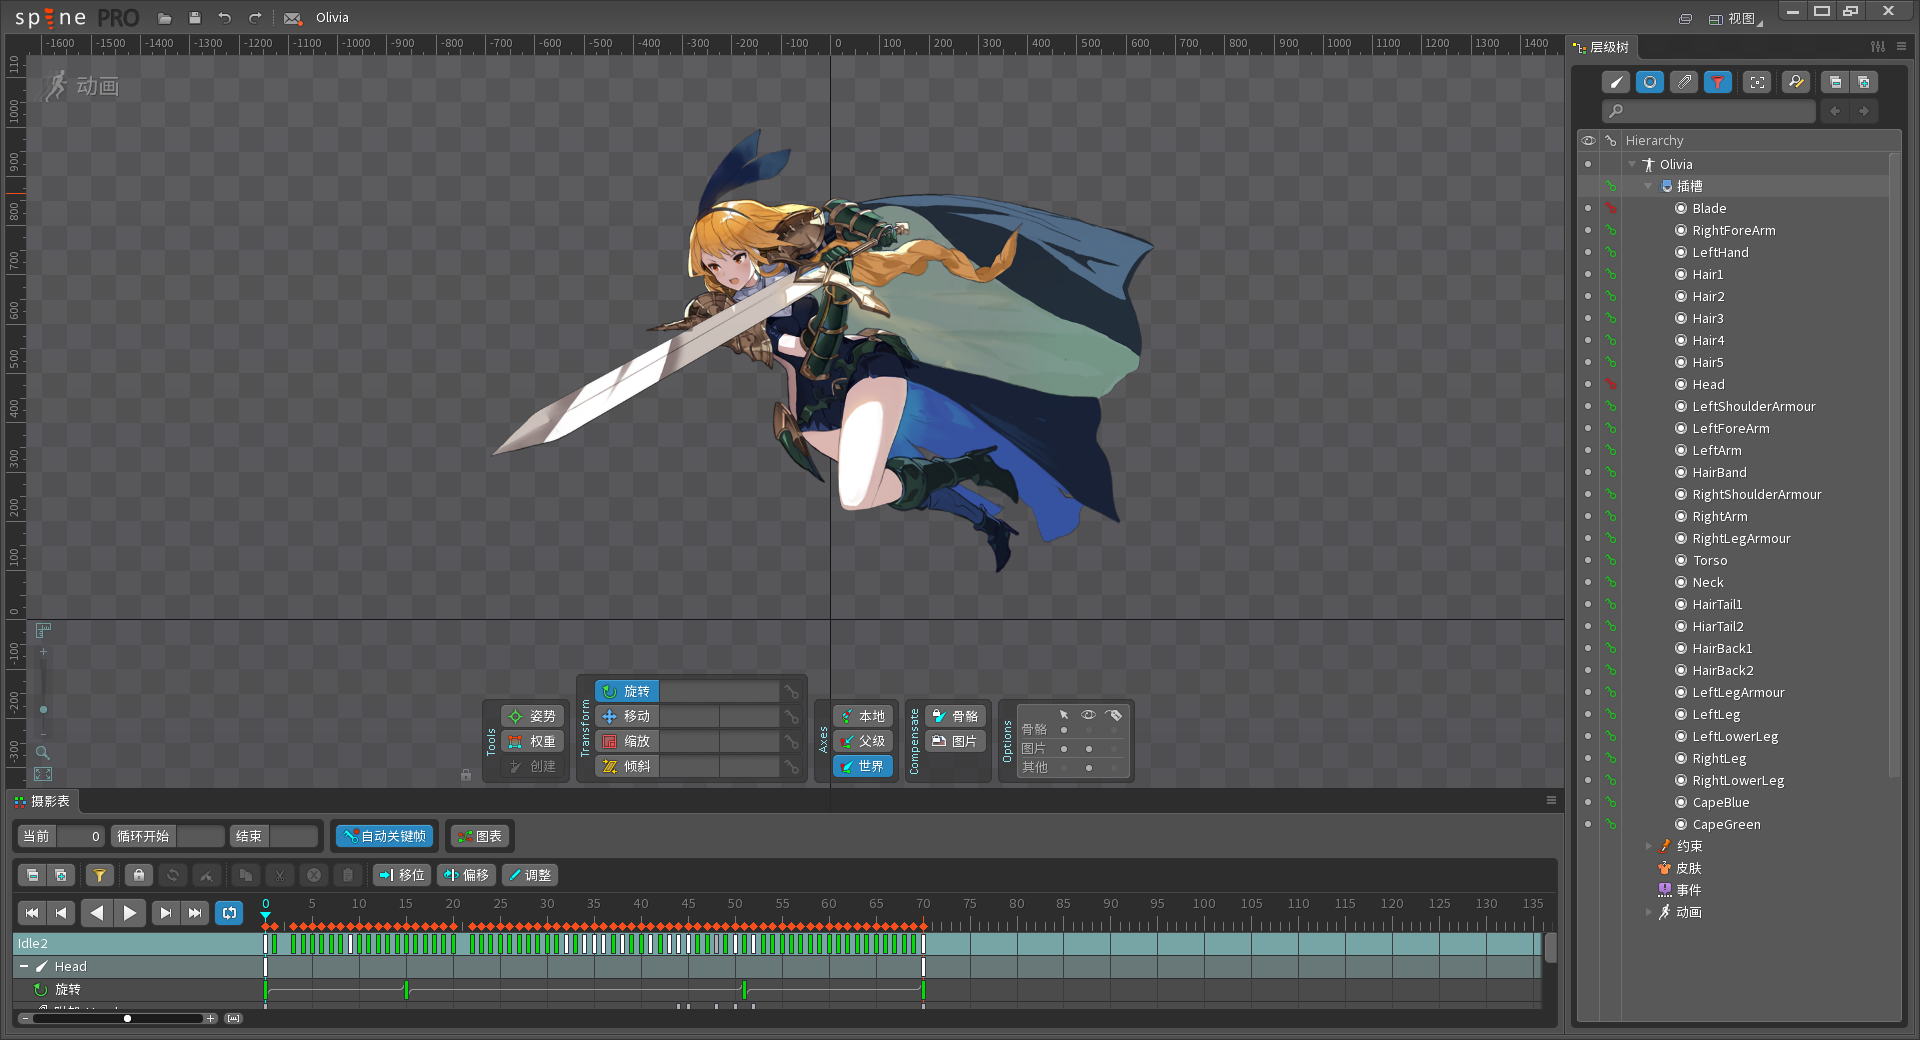Viewport: 1920px width, 1040px height.
Task: Collapse all dopesheet rows icon
Action: click(x=32, y=875)
